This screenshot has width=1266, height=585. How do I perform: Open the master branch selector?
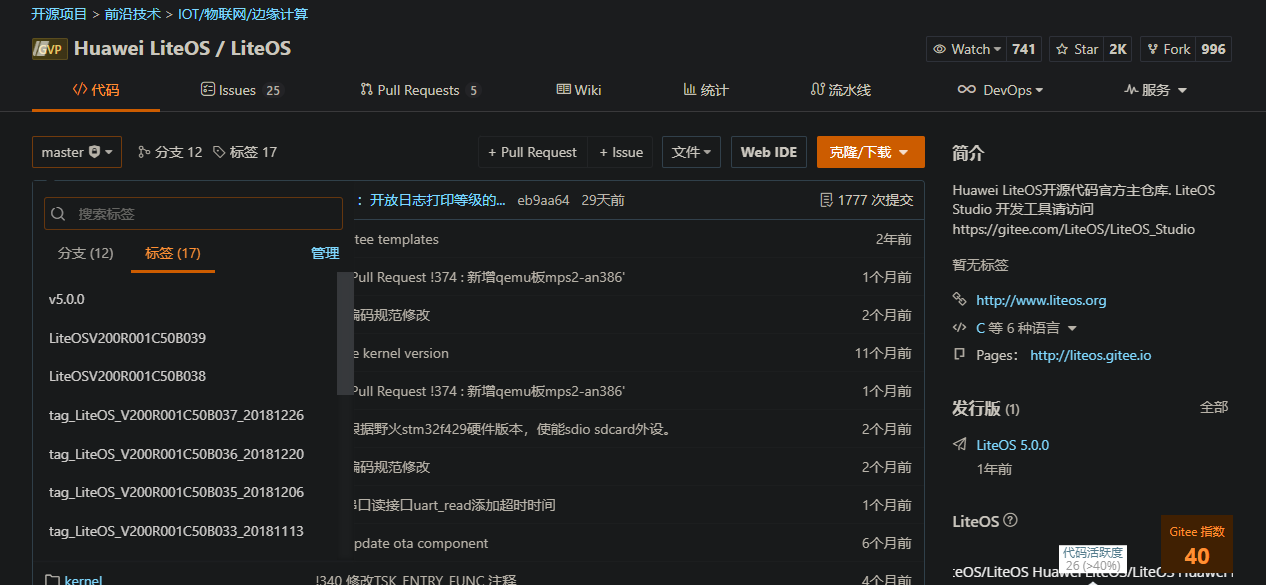click(76, 151)
